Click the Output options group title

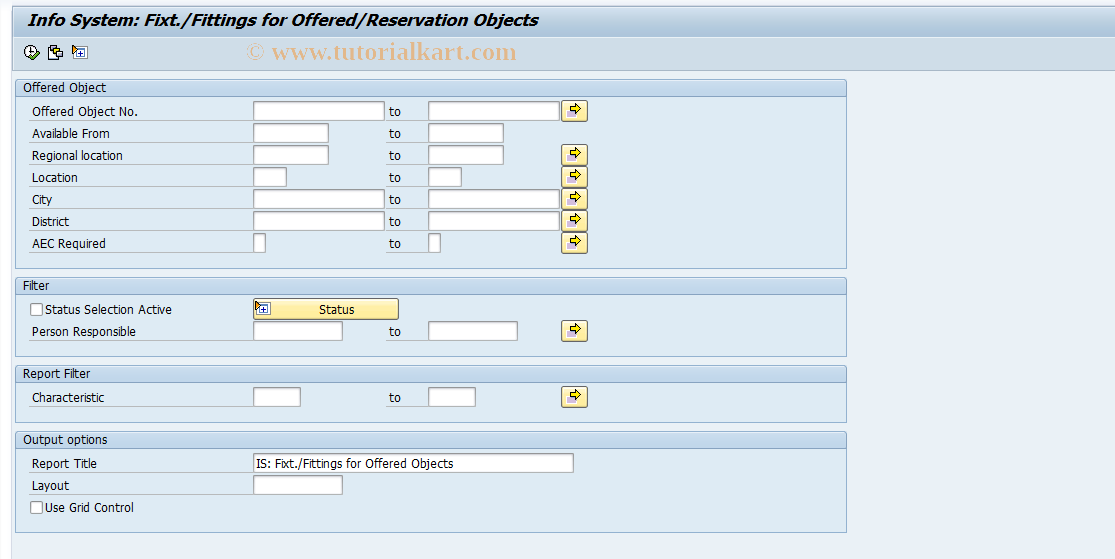(x=65, y=440)
